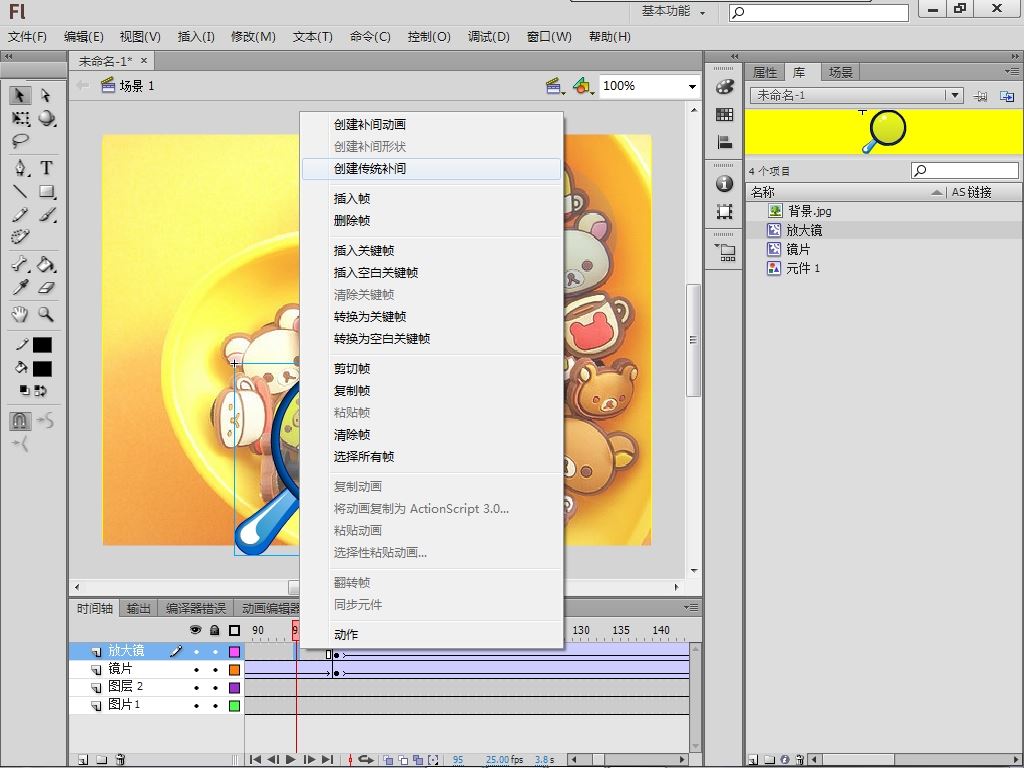This screenshot has height=768, width=1024.
Task: Toggle outline square of 放大镜 layer
Action: (x=234, y=652)
